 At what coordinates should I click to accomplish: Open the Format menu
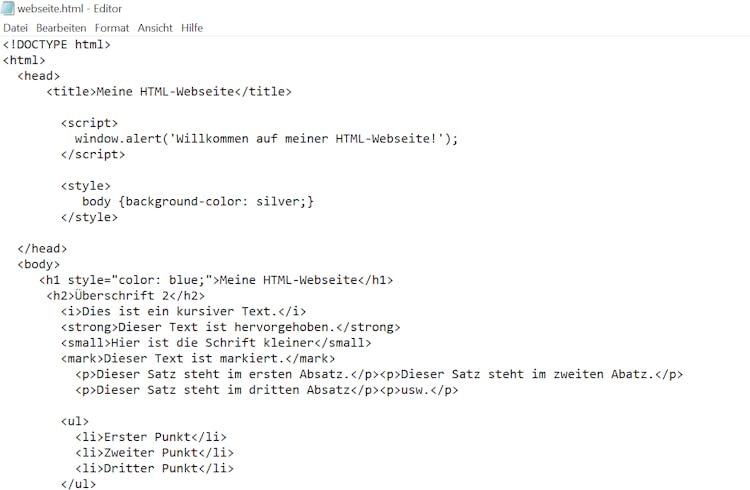tap(112, 28)
